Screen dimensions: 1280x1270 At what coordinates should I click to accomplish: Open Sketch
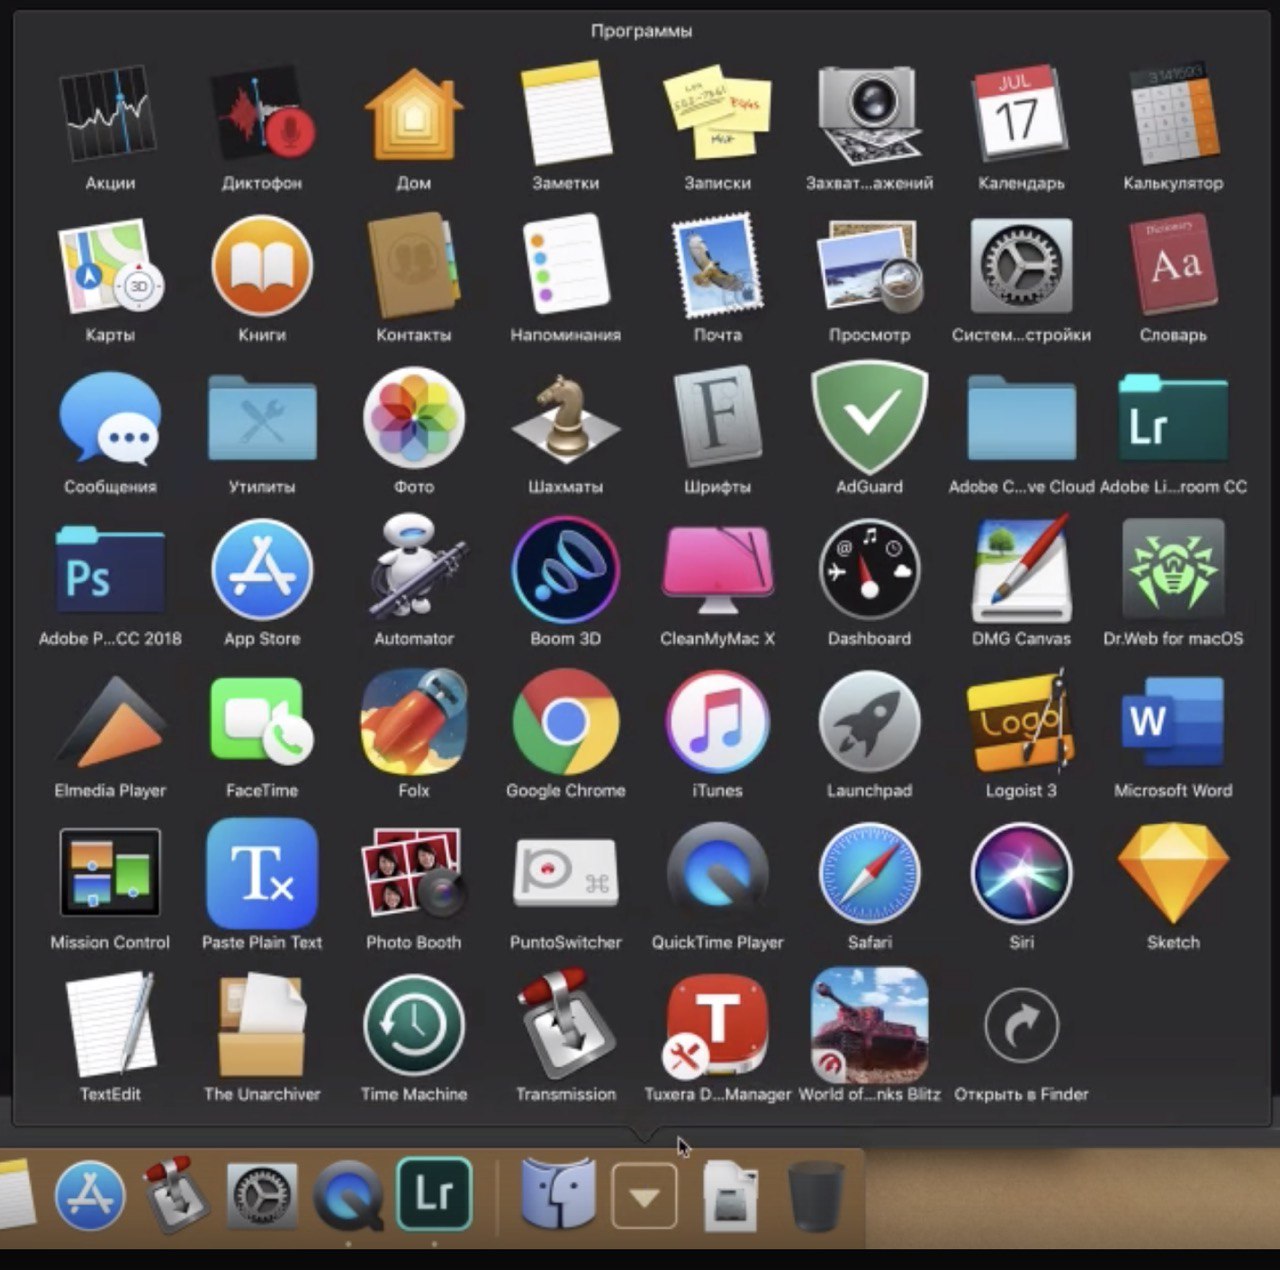click(1173, 873)
